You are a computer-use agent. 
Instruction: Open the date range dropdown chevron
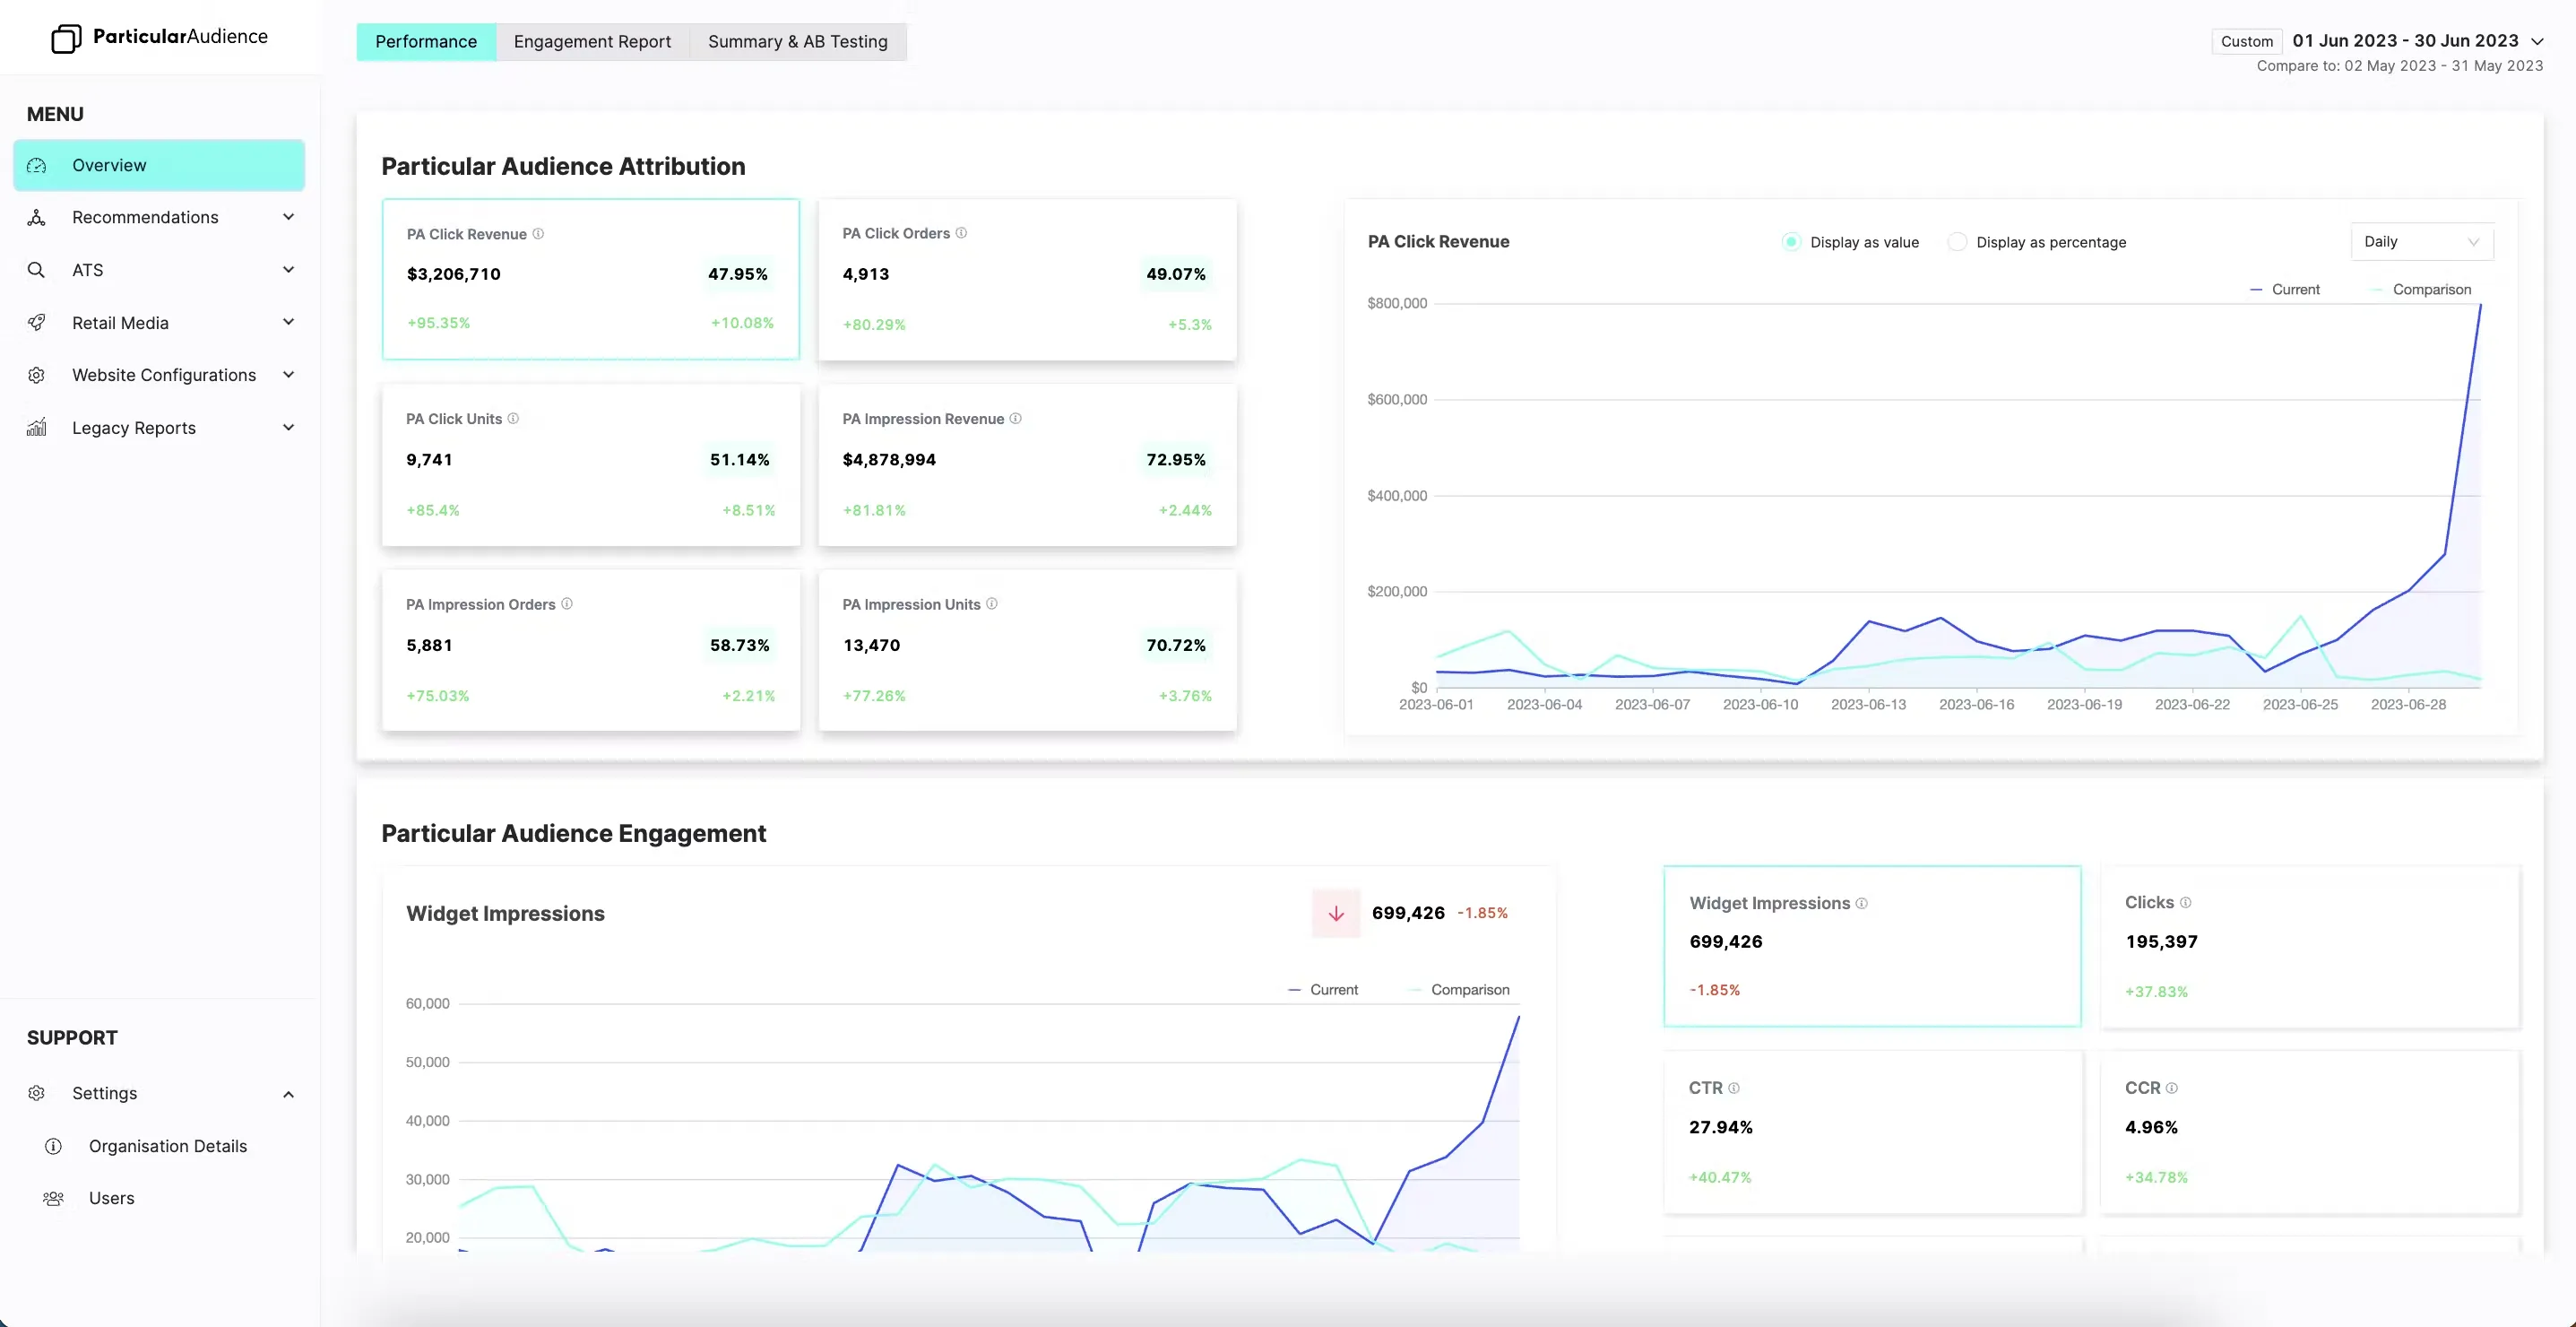pos(2537,41)
